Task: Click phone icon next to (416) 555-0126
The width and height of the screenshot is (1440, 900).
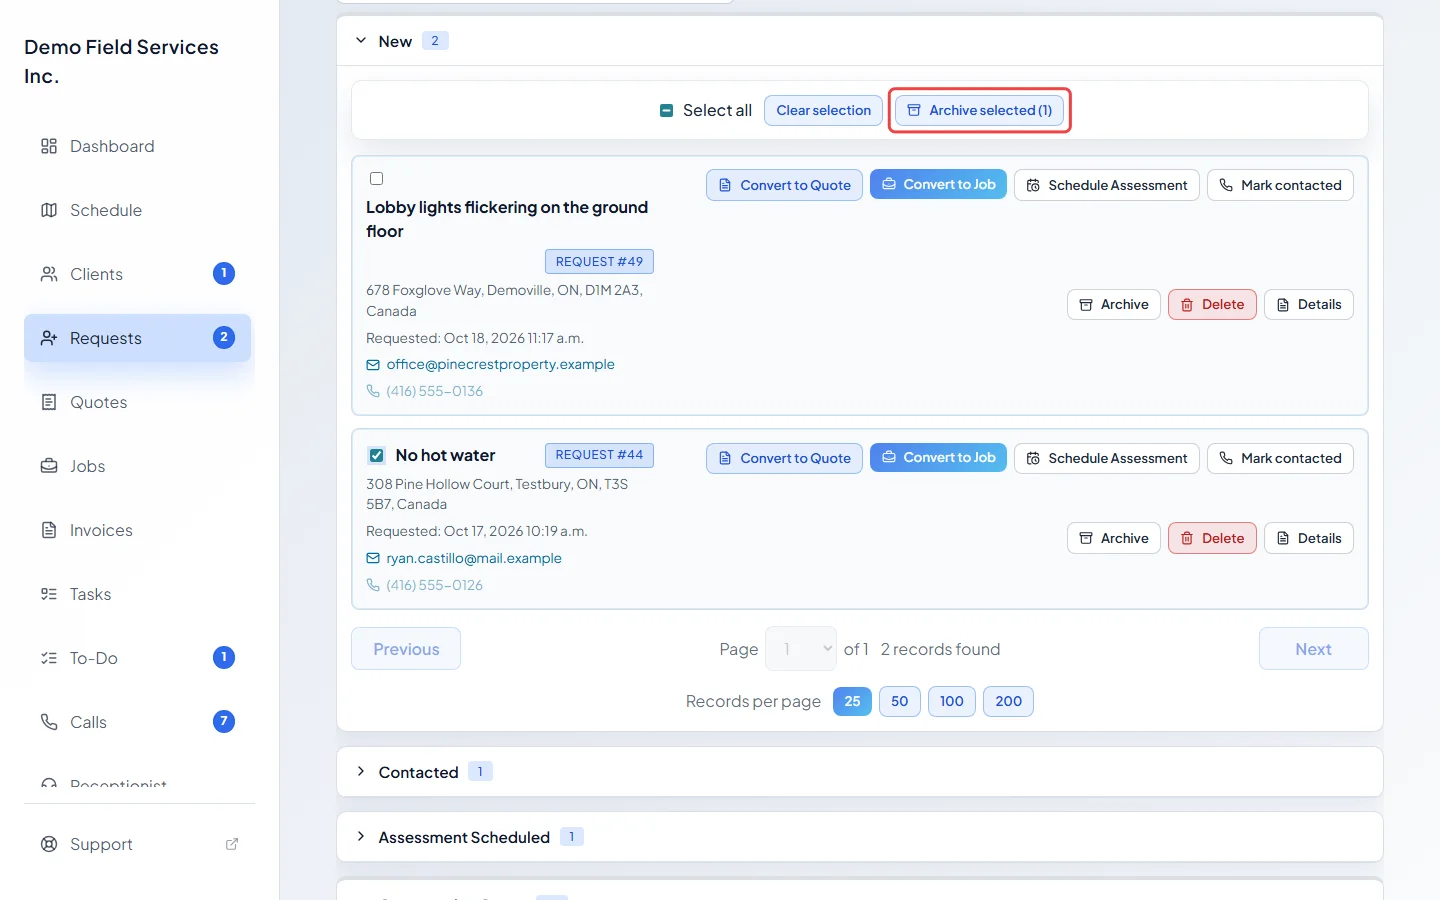Action: [x=373, y=585]
